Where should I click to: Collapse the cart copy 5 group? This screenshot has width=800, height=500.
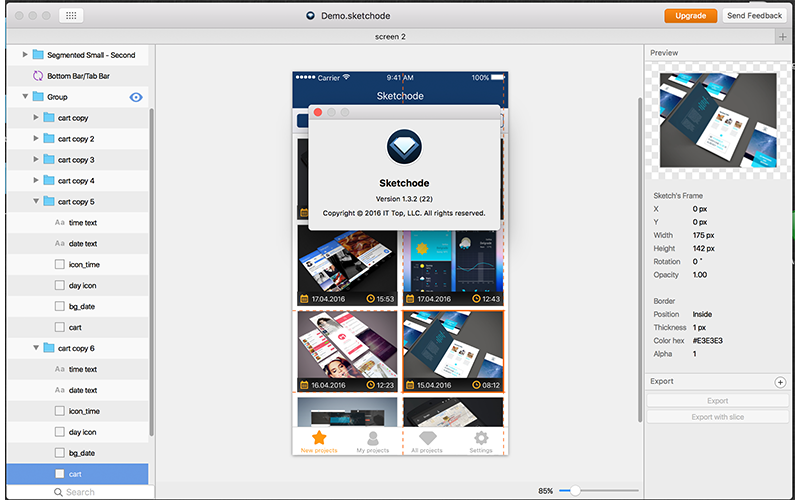tap(36, 201)
